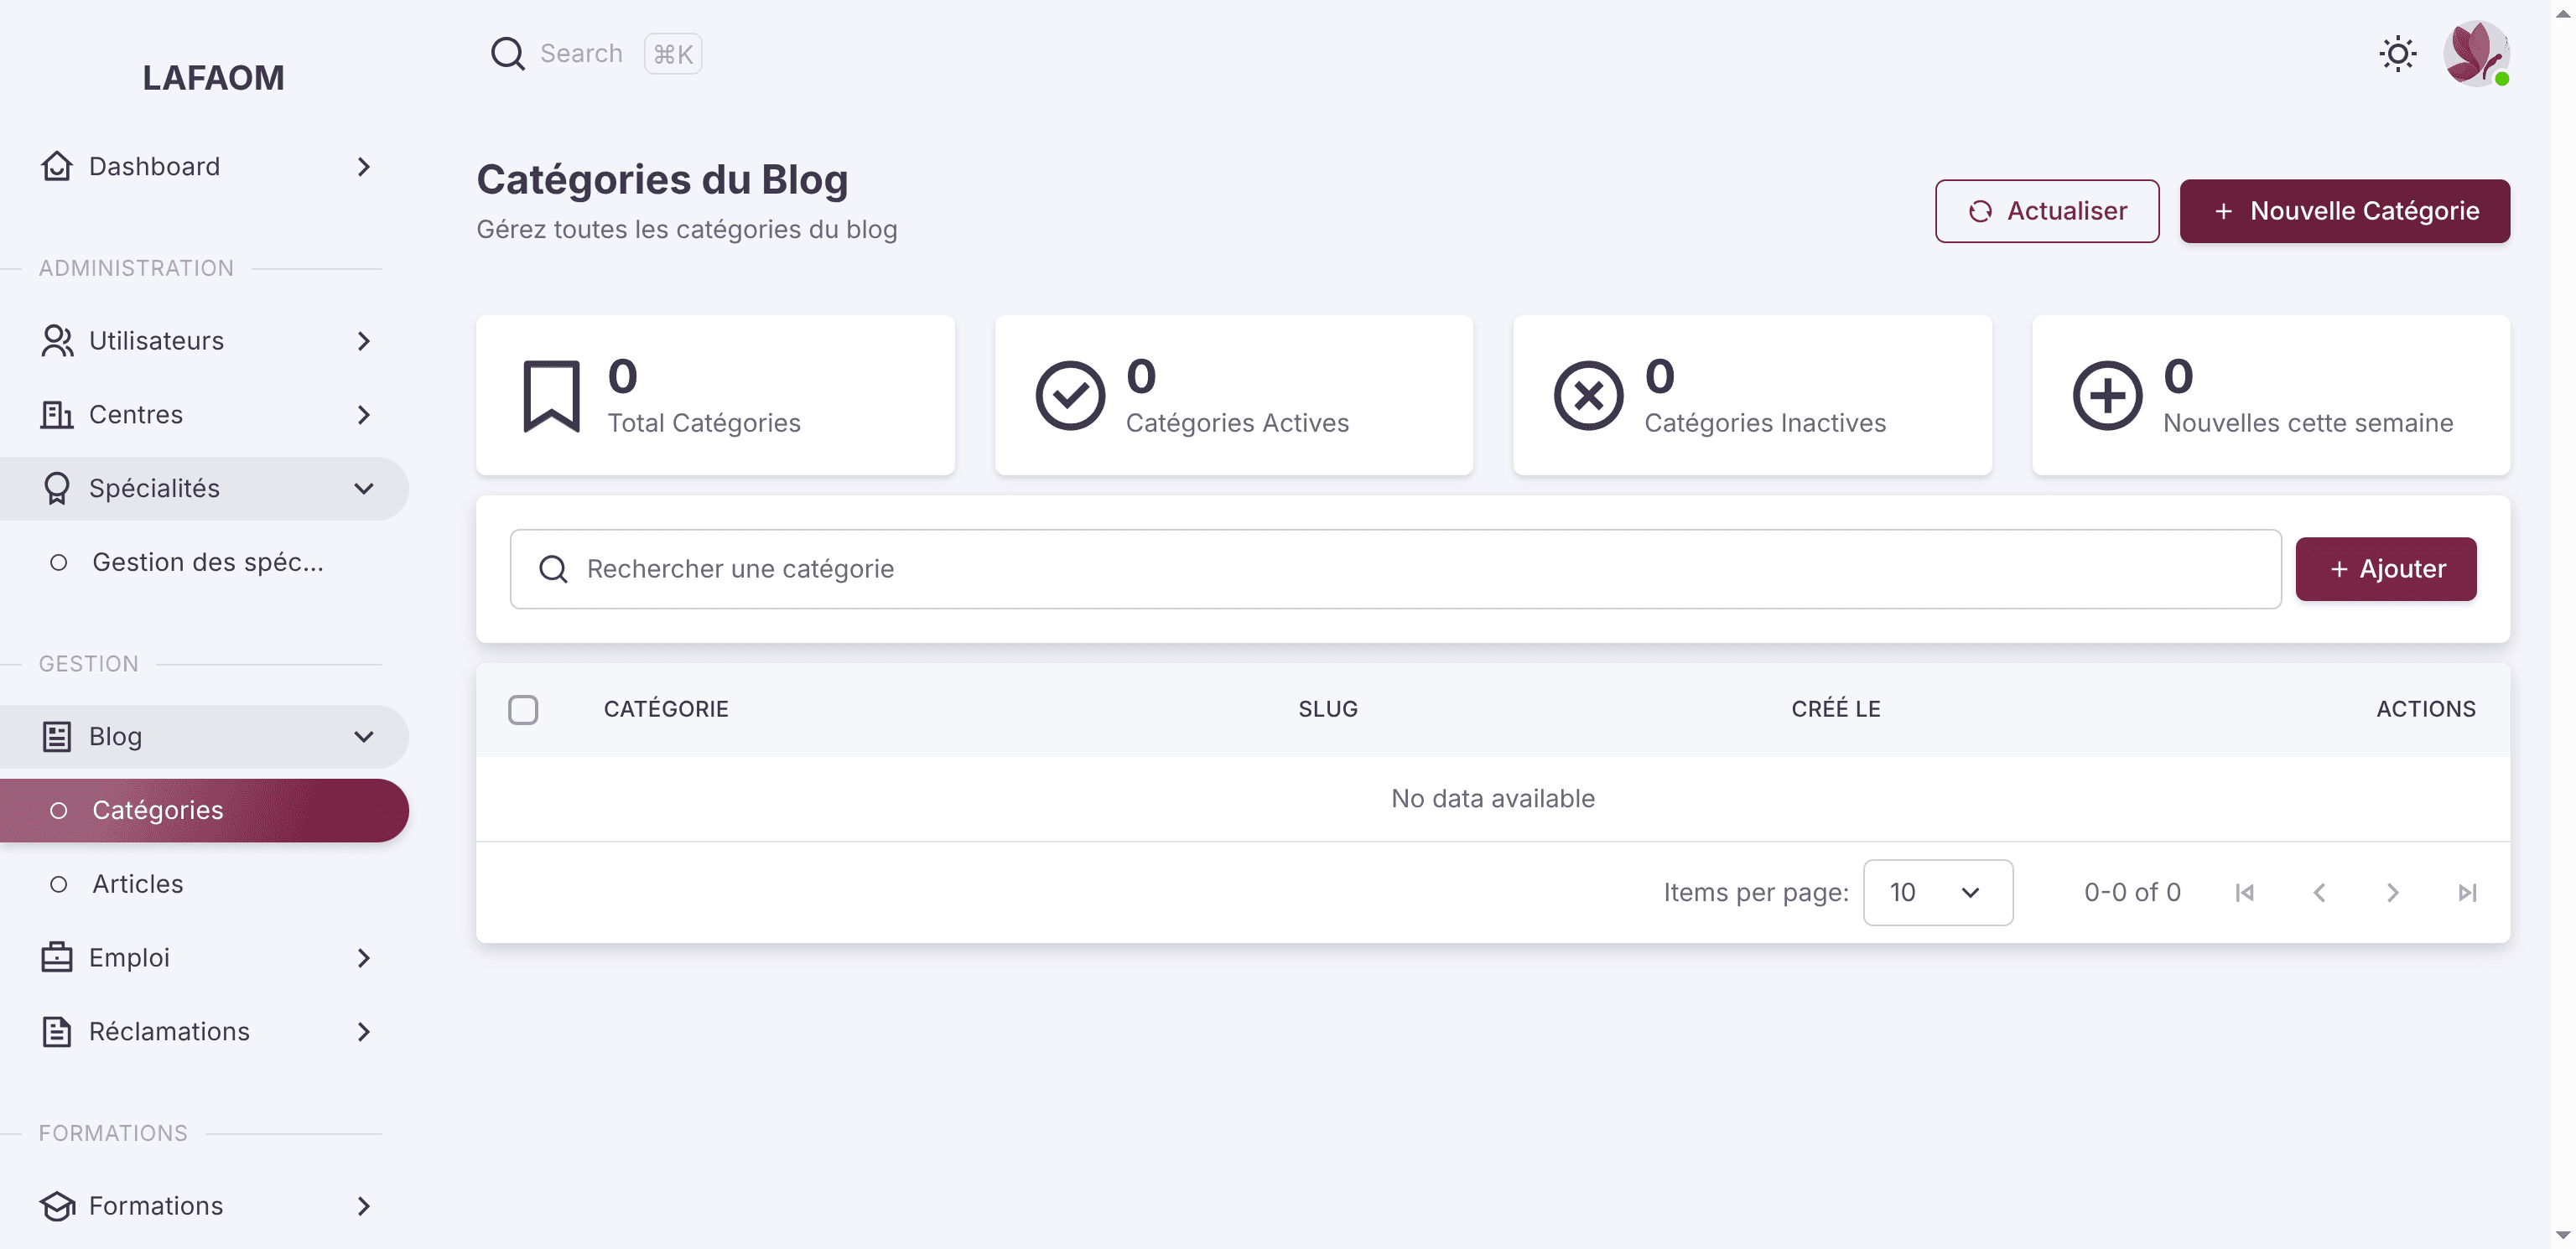Open Gestion des spéc... submenu item

click(x=204, y=563)
